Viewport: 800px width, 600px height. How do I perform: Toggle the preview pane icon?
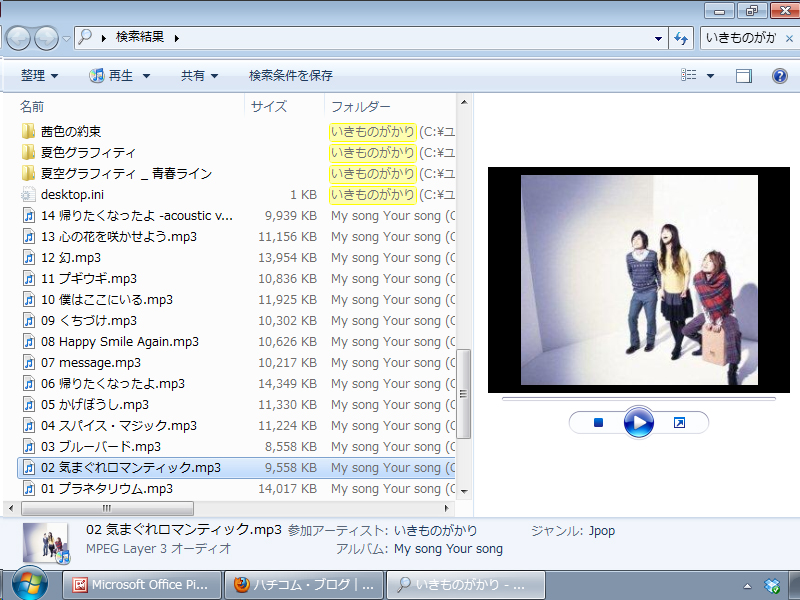(x=743, y=76)
